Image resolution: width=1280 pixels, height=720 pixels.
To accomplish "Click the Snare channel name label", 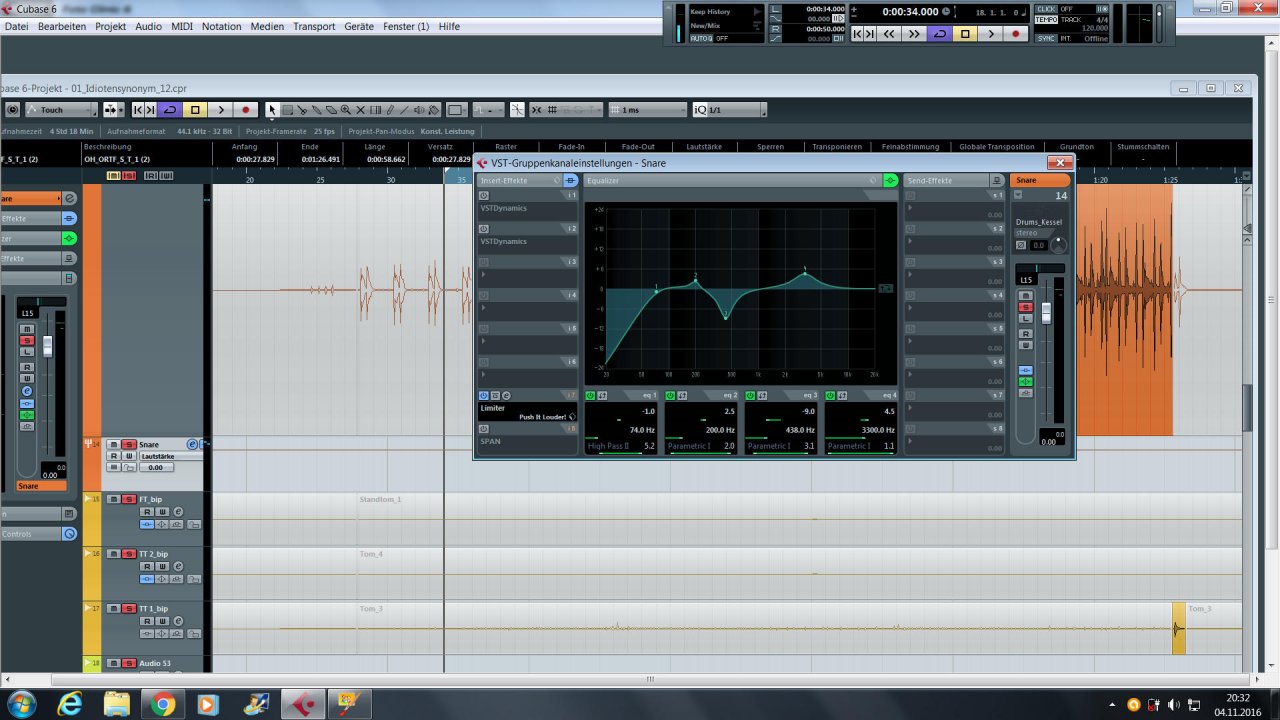I will click(x=1040, y=180).
